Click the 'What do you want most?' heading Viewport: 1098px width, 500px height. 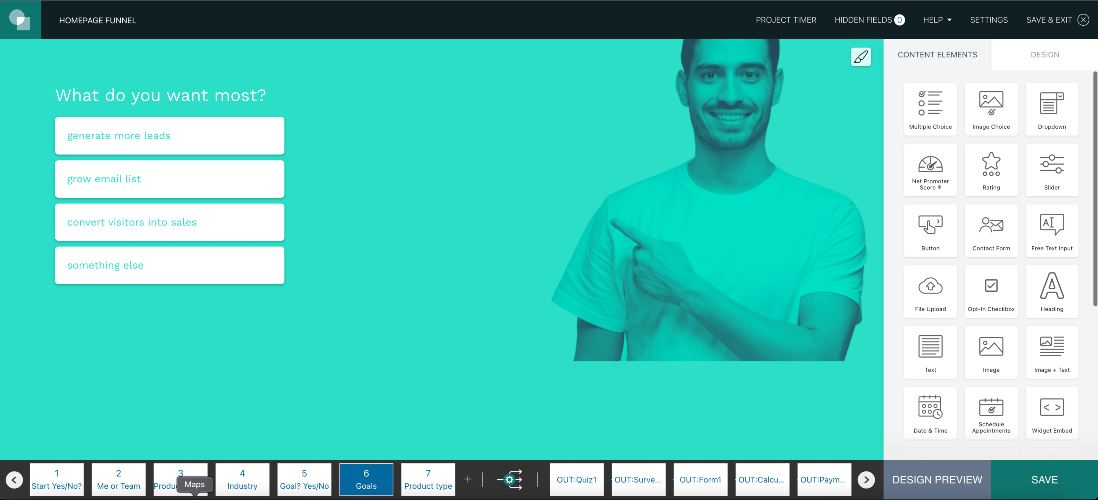160,95
